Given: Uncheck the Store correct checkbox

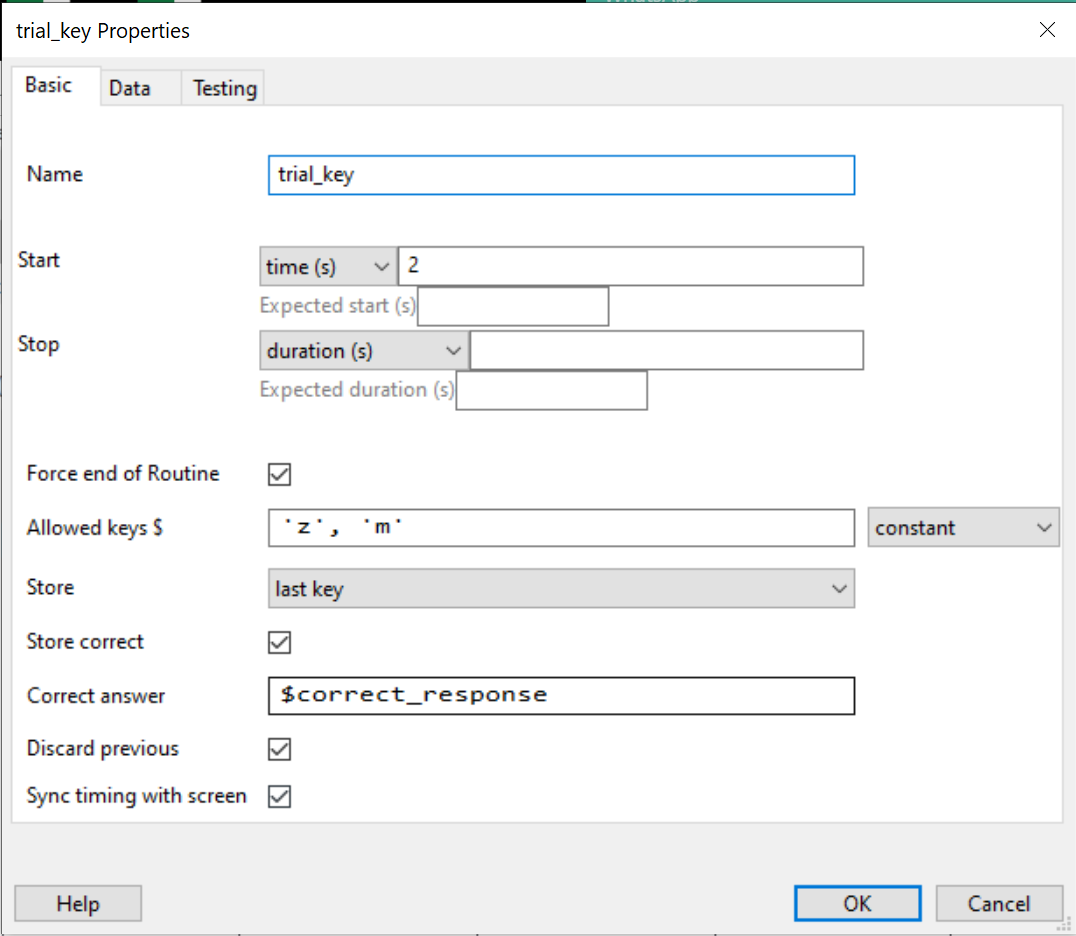Looking at the screenshot, I should click(280, 642).
